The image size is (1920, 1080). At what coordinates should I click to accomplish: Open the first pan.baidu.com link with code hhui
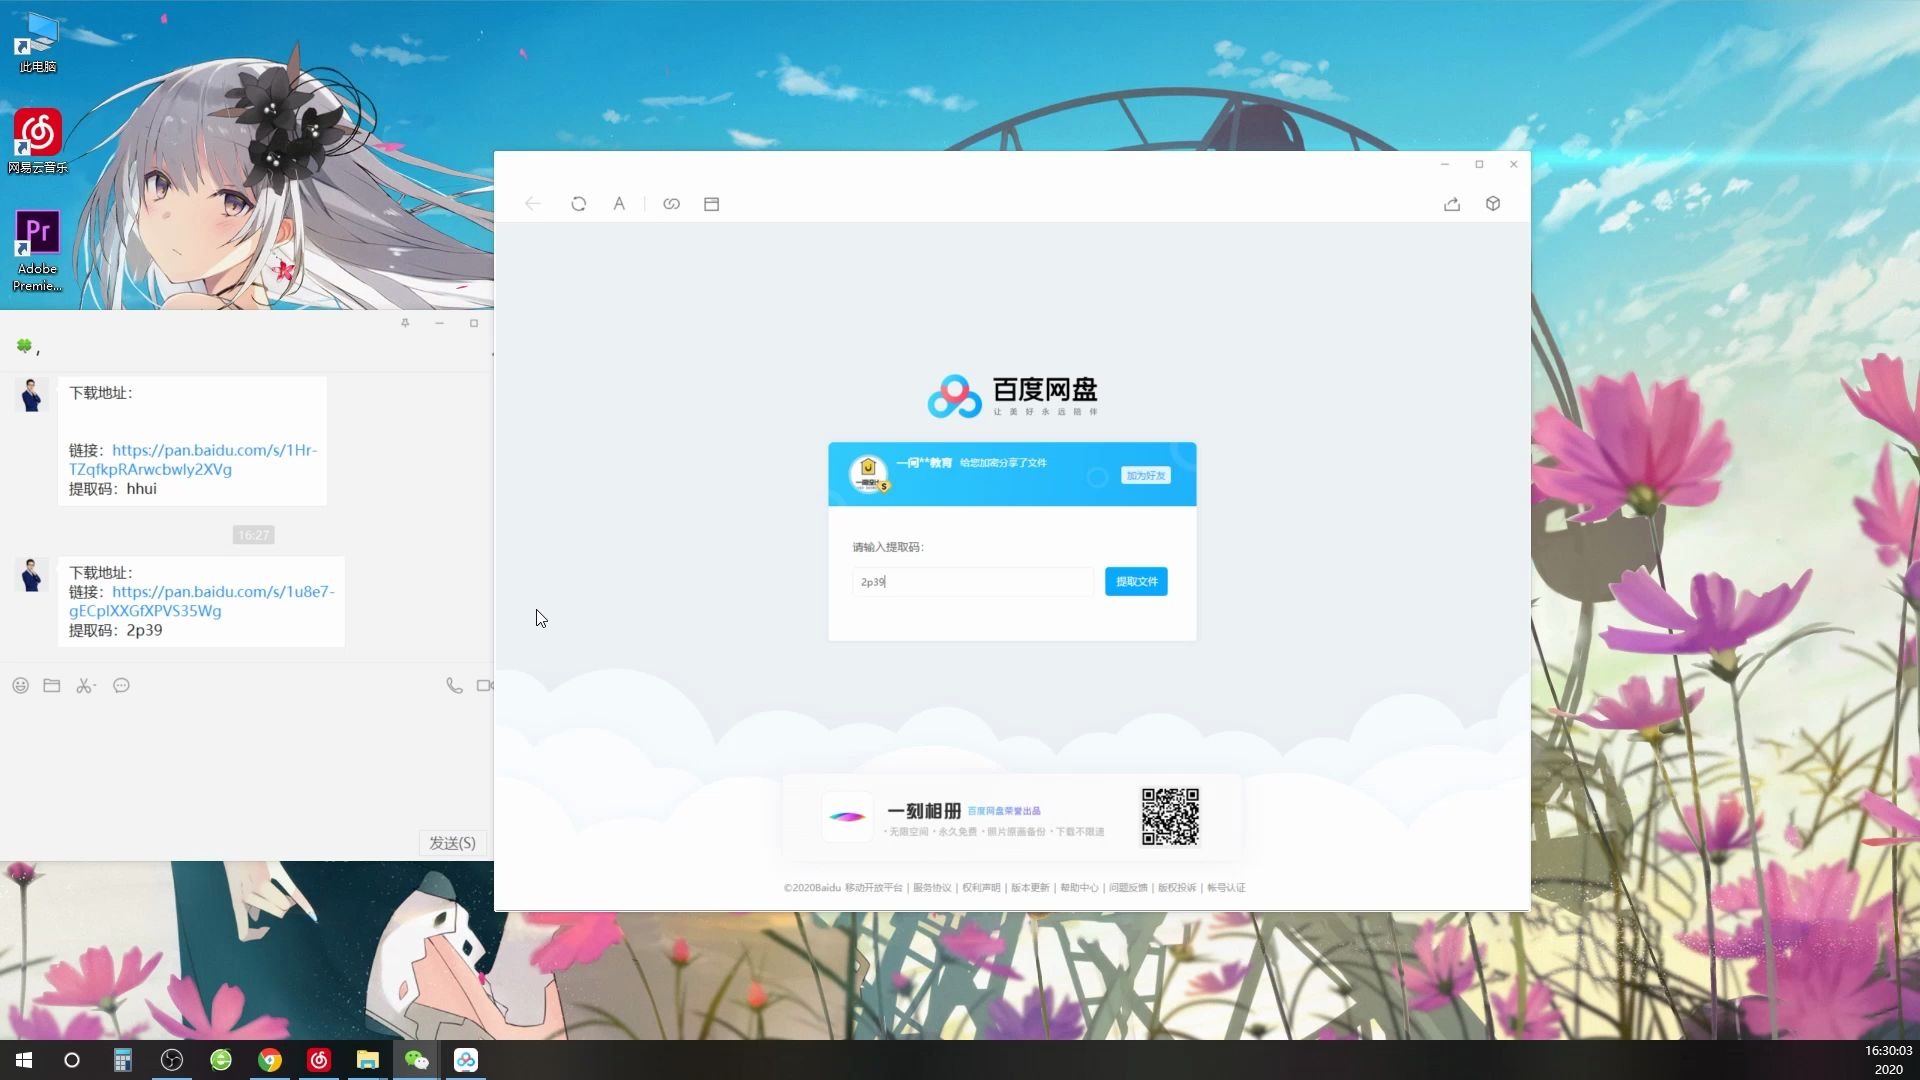[x=193, y=460]
